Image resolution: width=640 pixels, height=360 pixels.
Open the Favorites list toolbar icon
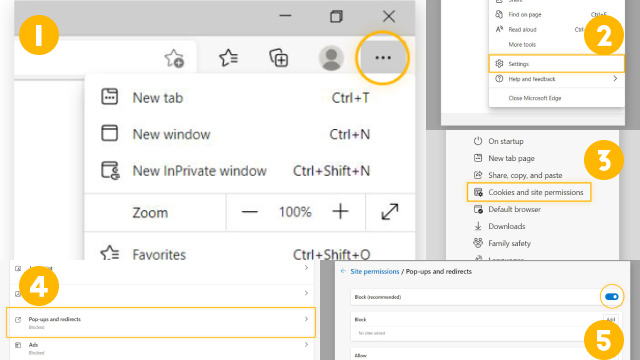pos(229,58)
